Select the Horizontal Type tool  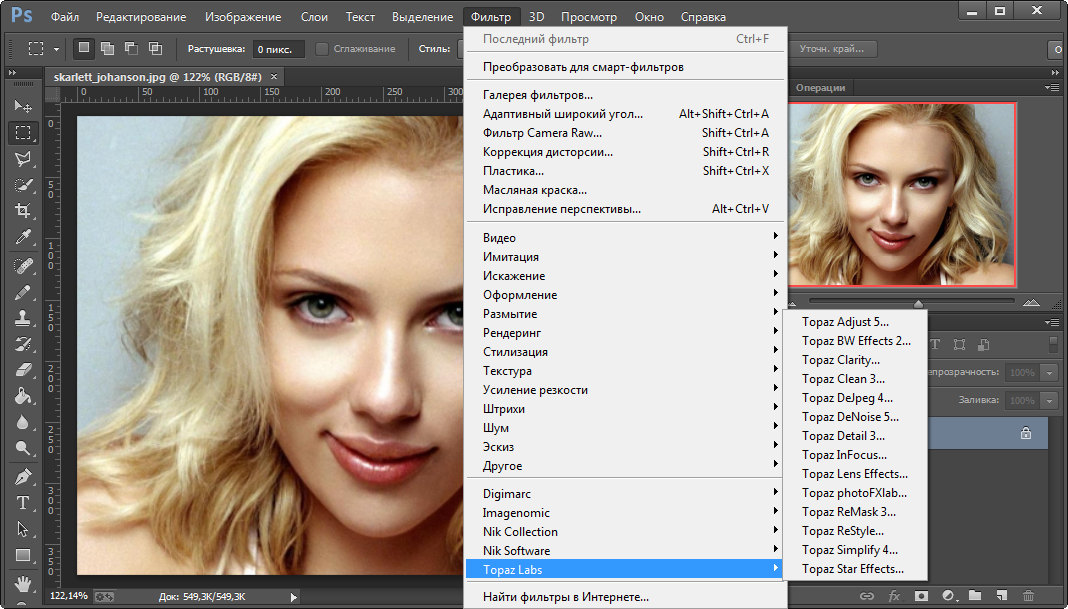[x=23, y=502]
